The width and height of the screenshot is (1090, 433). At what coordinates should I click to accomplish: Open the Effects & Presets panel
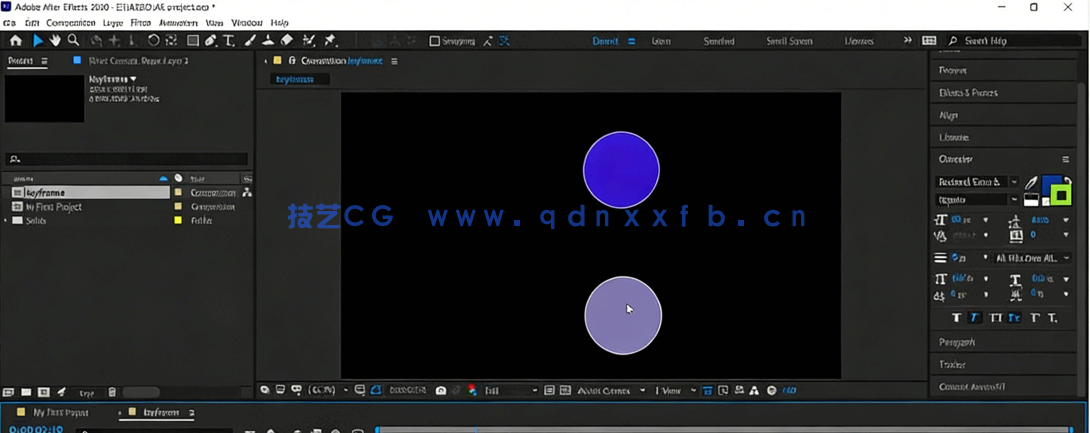click(x=968, y=93)
